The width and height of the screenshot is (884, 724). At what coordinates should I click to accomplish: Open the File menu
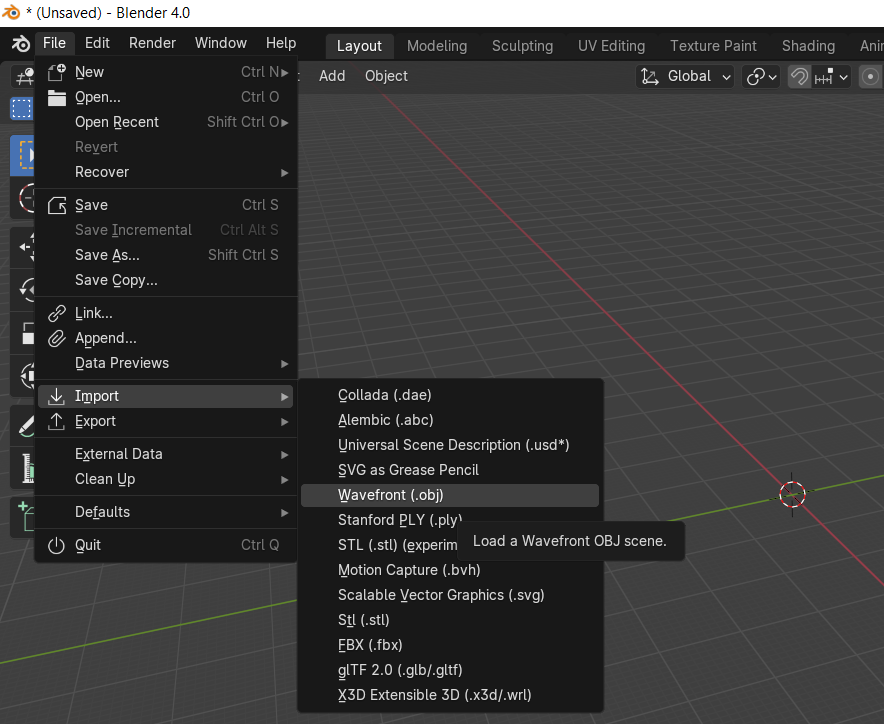coord(54,43)
